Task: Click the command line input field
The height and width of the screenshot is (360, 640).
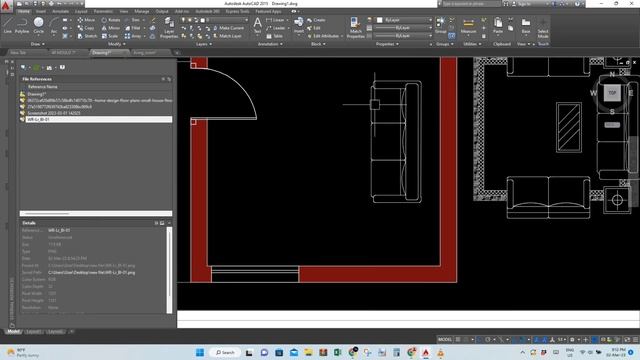Action: (x=408, y=324)
